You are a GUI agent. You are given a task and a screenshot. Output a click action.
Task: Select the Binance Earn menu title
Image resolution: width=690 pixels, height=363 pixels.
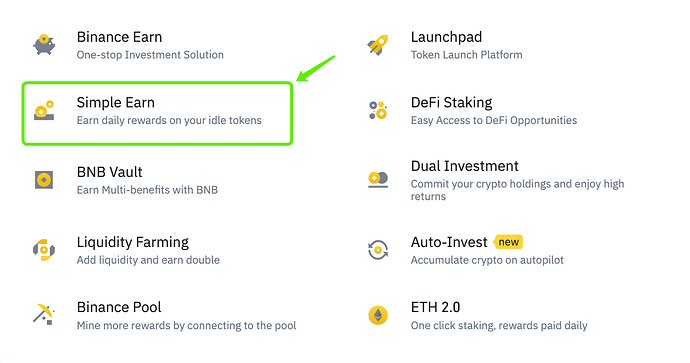click(x=119, y=37)
